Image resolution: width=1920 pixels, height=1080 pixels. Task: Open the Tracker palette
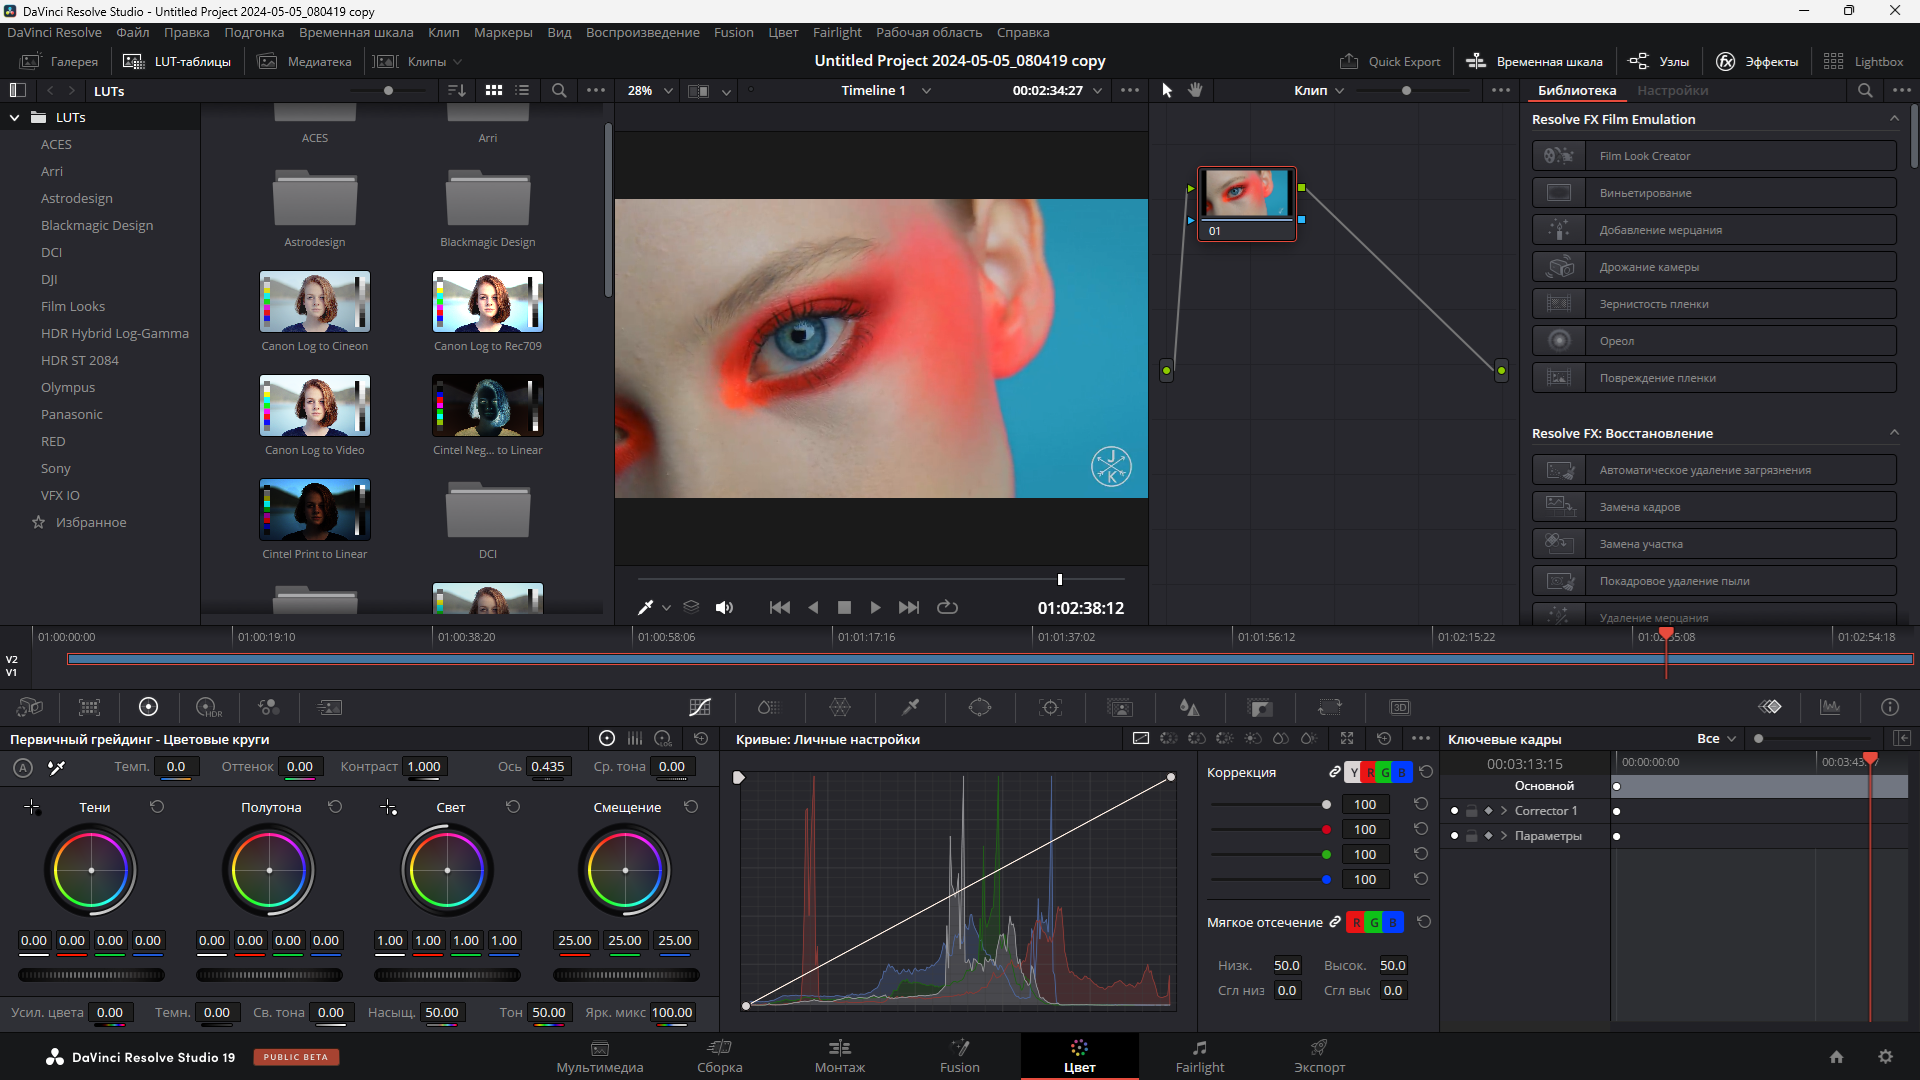[x=1050, y=708]
